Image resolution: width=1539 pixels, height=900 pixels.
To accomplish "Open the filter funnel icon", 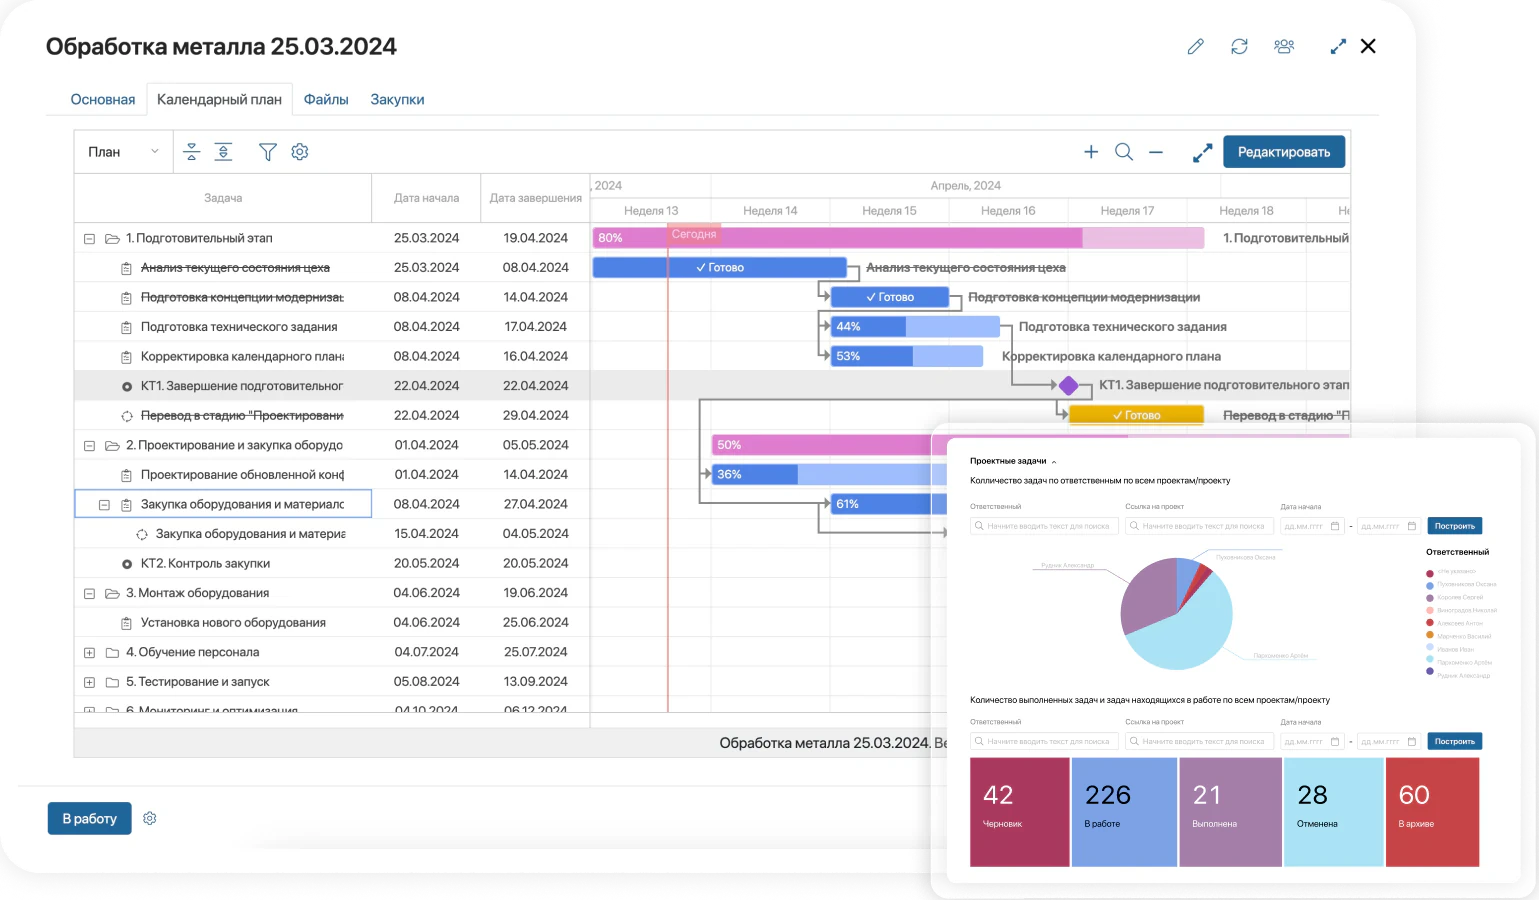I will point(268,152).
